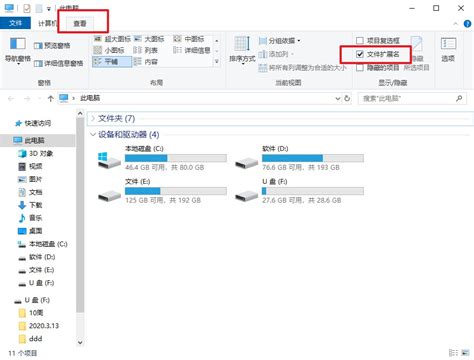Expand the layout gallery more arrow
The width and height of the screenshot is (474, 360).
point(217,62)
